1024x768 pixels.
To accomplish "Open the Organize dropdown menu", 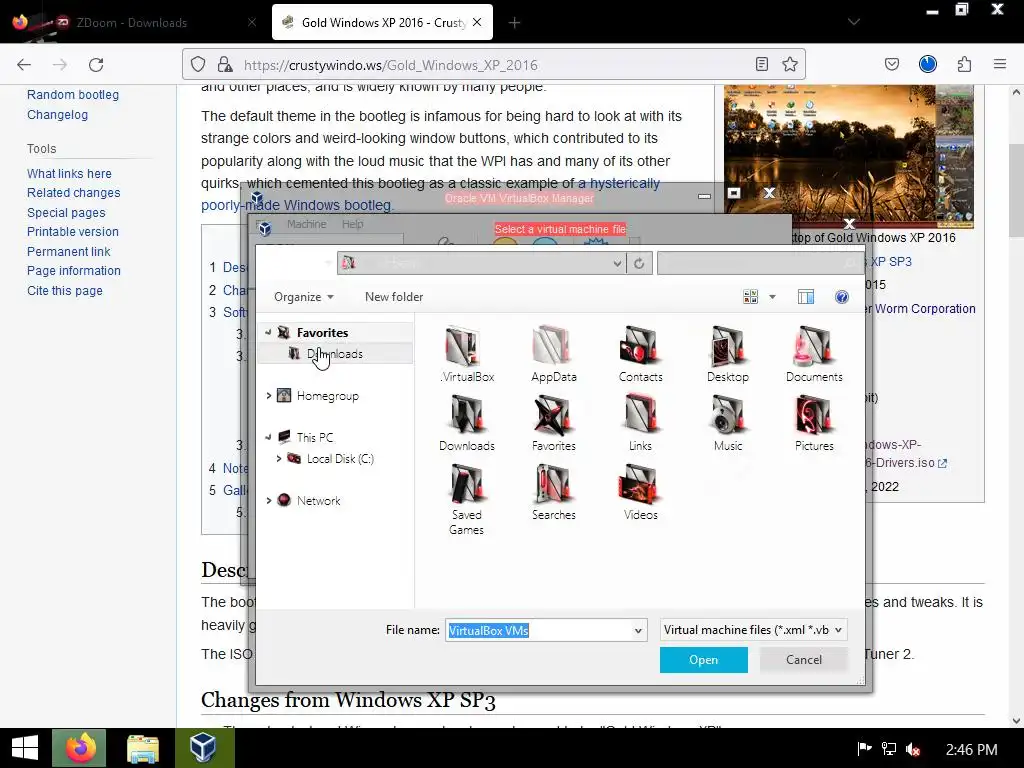I will coord(304,297).
